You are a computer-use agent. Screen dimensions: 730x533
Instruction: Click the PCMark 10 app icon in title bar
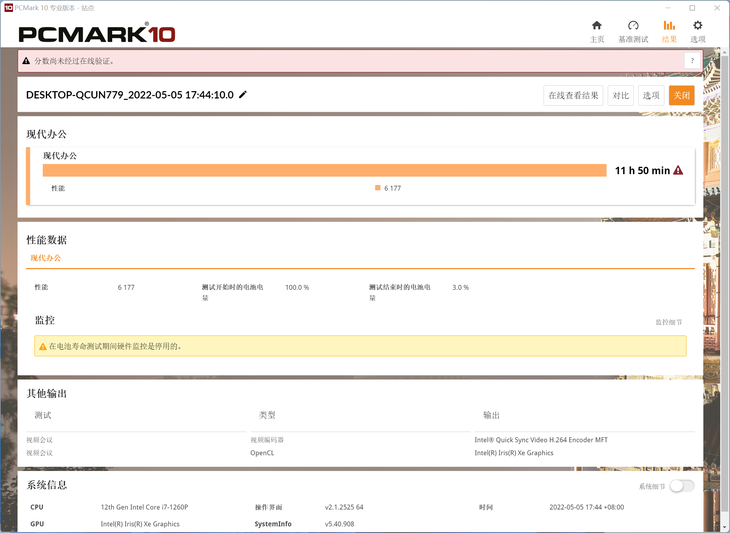8,7
